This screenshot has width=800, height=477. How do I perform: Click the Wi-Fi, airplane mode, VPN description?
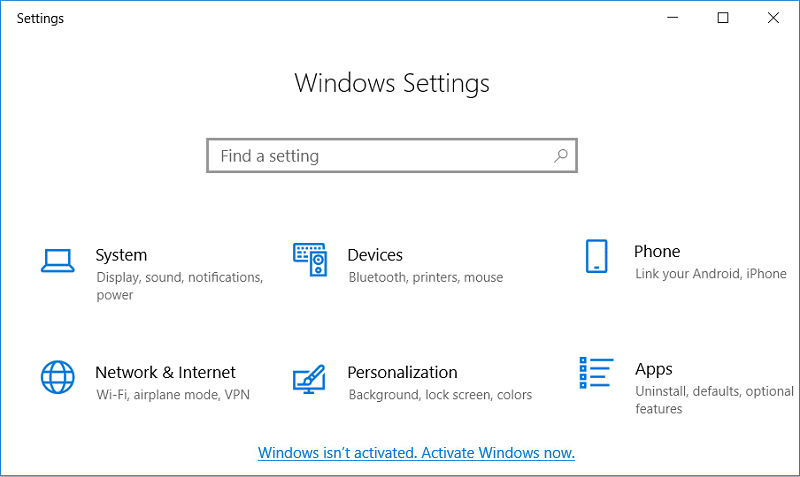coord(172,394)
